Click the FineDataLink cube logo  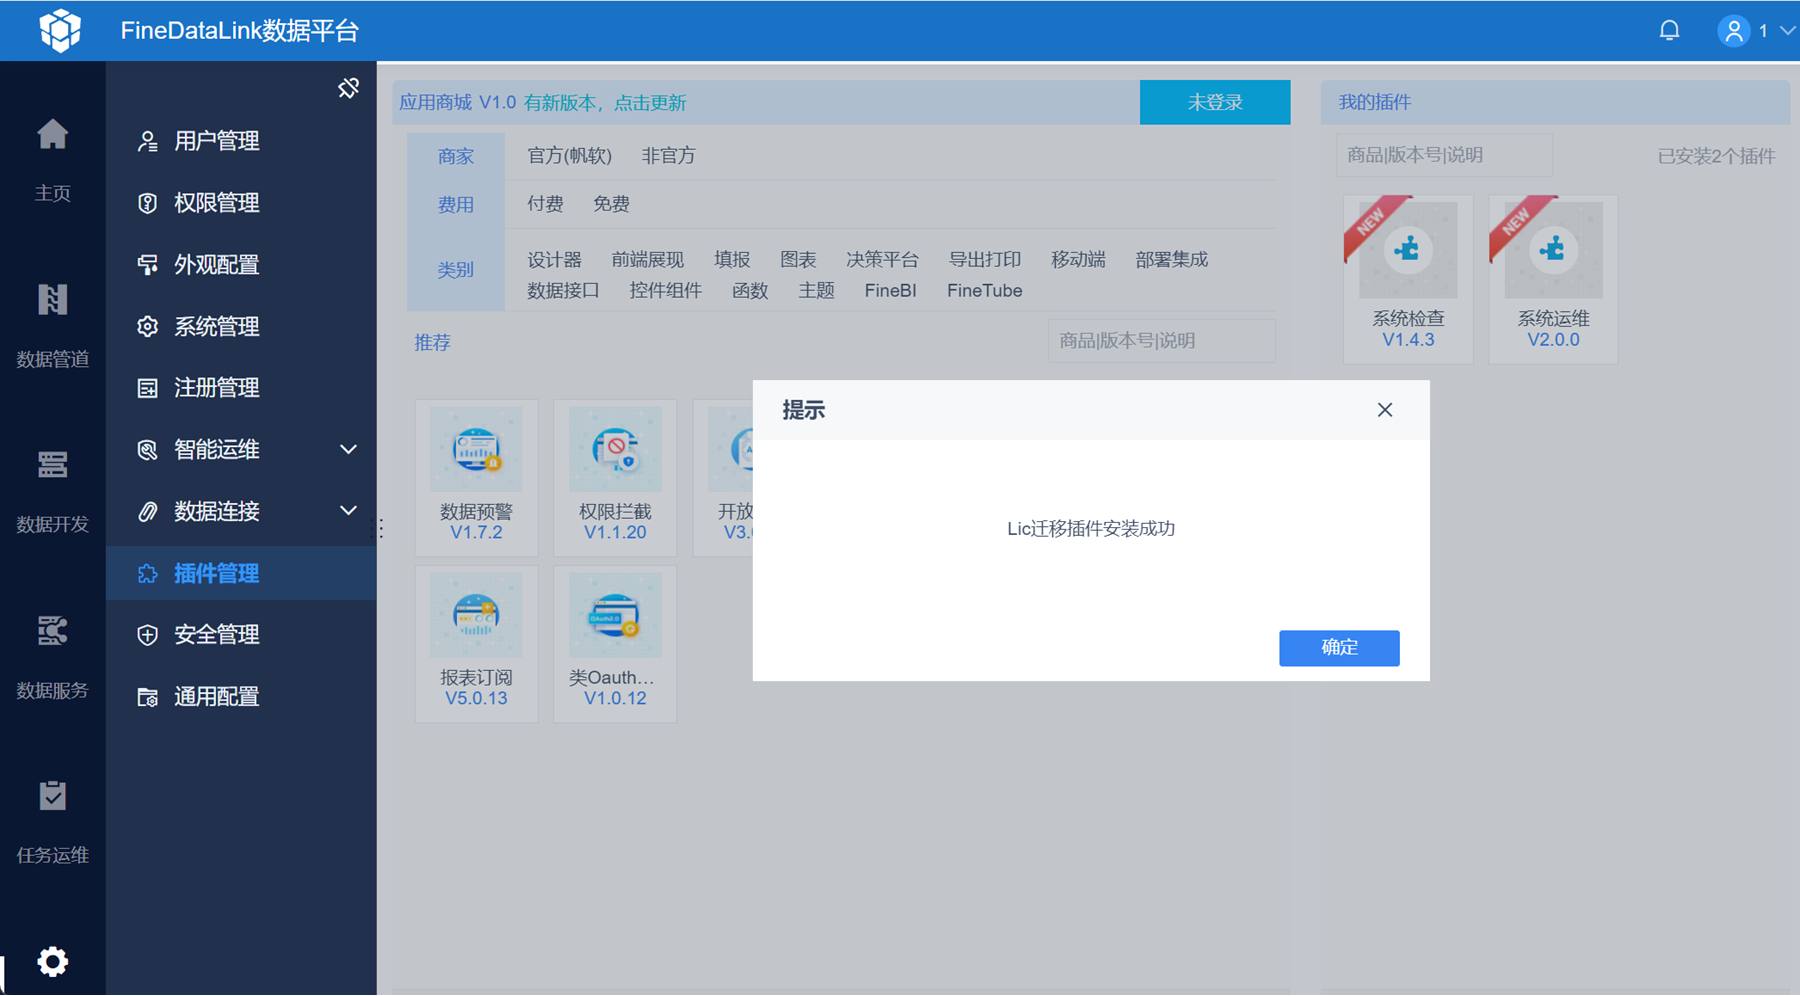tap(60, 30)
